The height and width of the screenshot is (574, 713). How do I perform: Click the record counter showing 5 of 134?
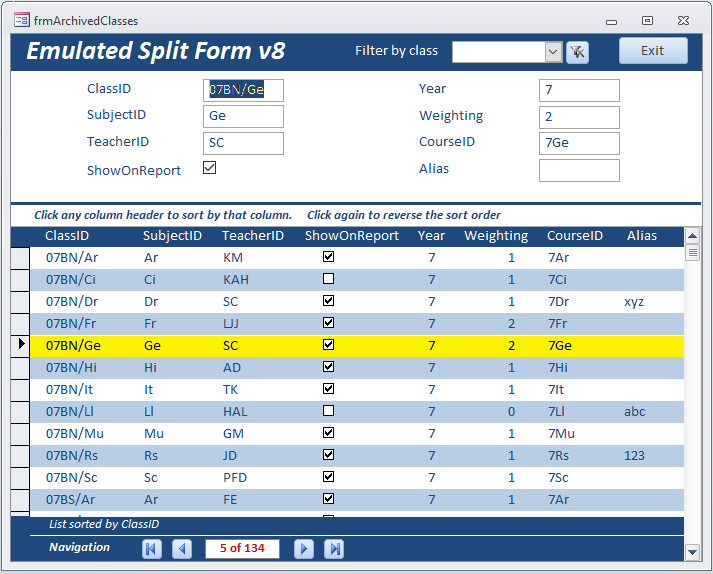(242, 549)
